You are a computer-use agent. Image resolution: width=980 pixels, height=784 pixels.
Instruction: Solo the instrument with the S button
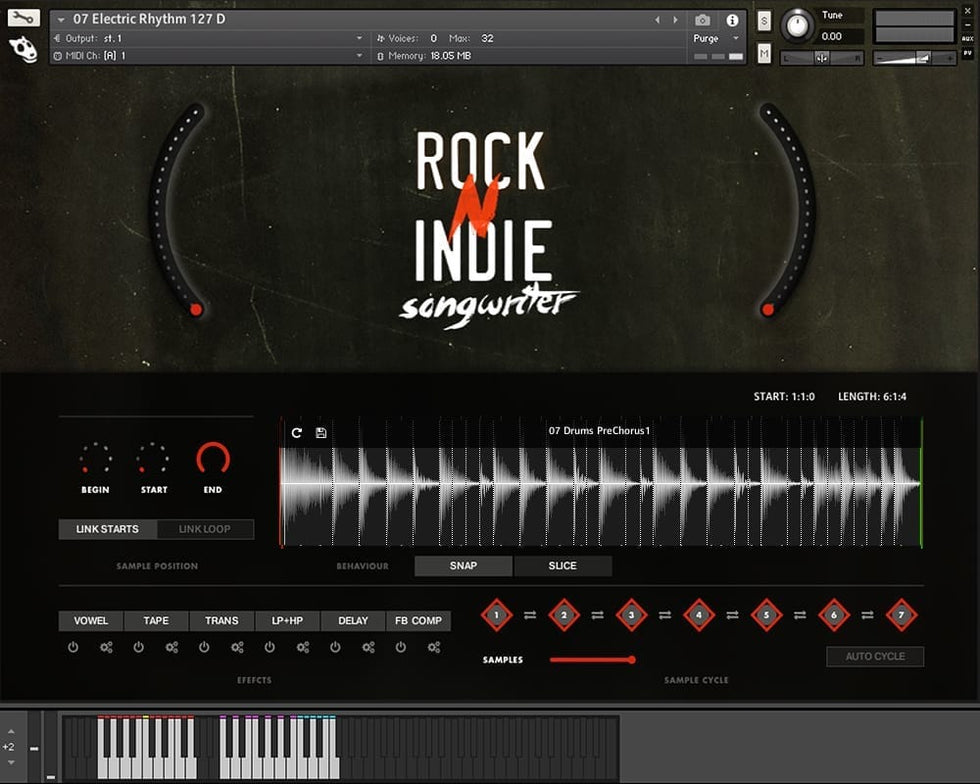(x=764, y=21)
